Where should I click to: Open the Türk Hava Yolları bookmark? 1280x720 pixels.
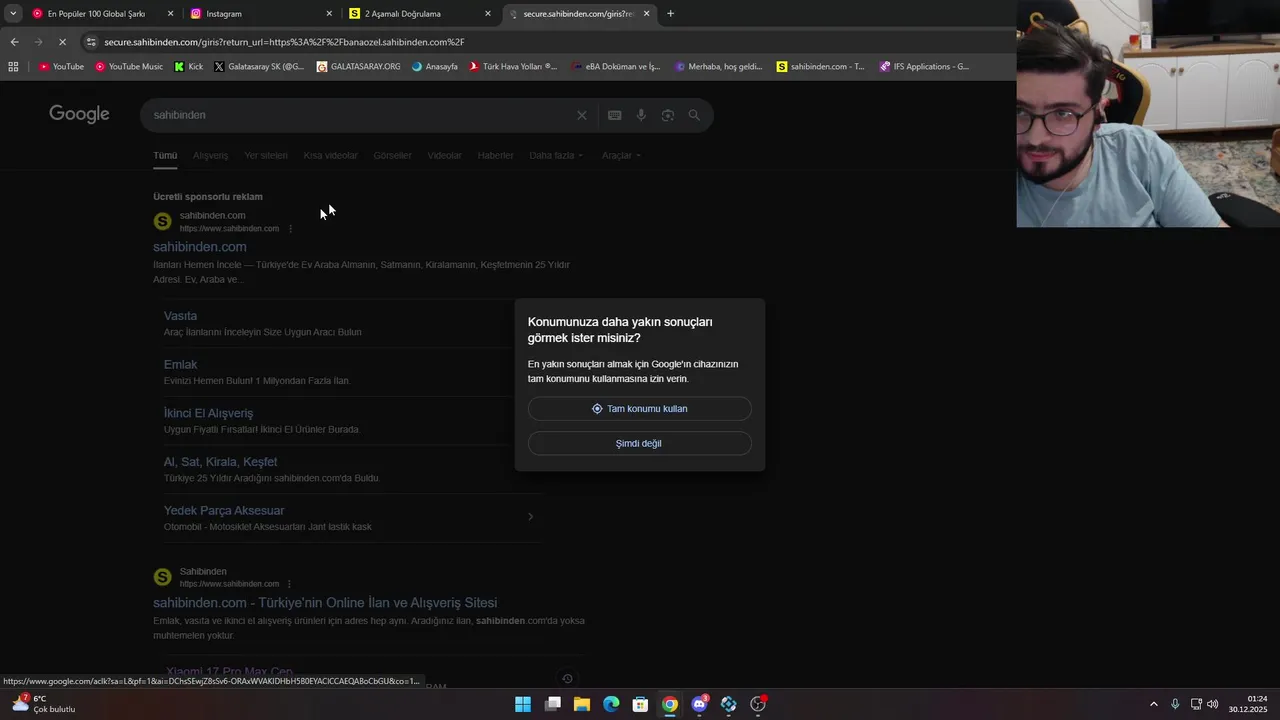(x=513, y=67)
